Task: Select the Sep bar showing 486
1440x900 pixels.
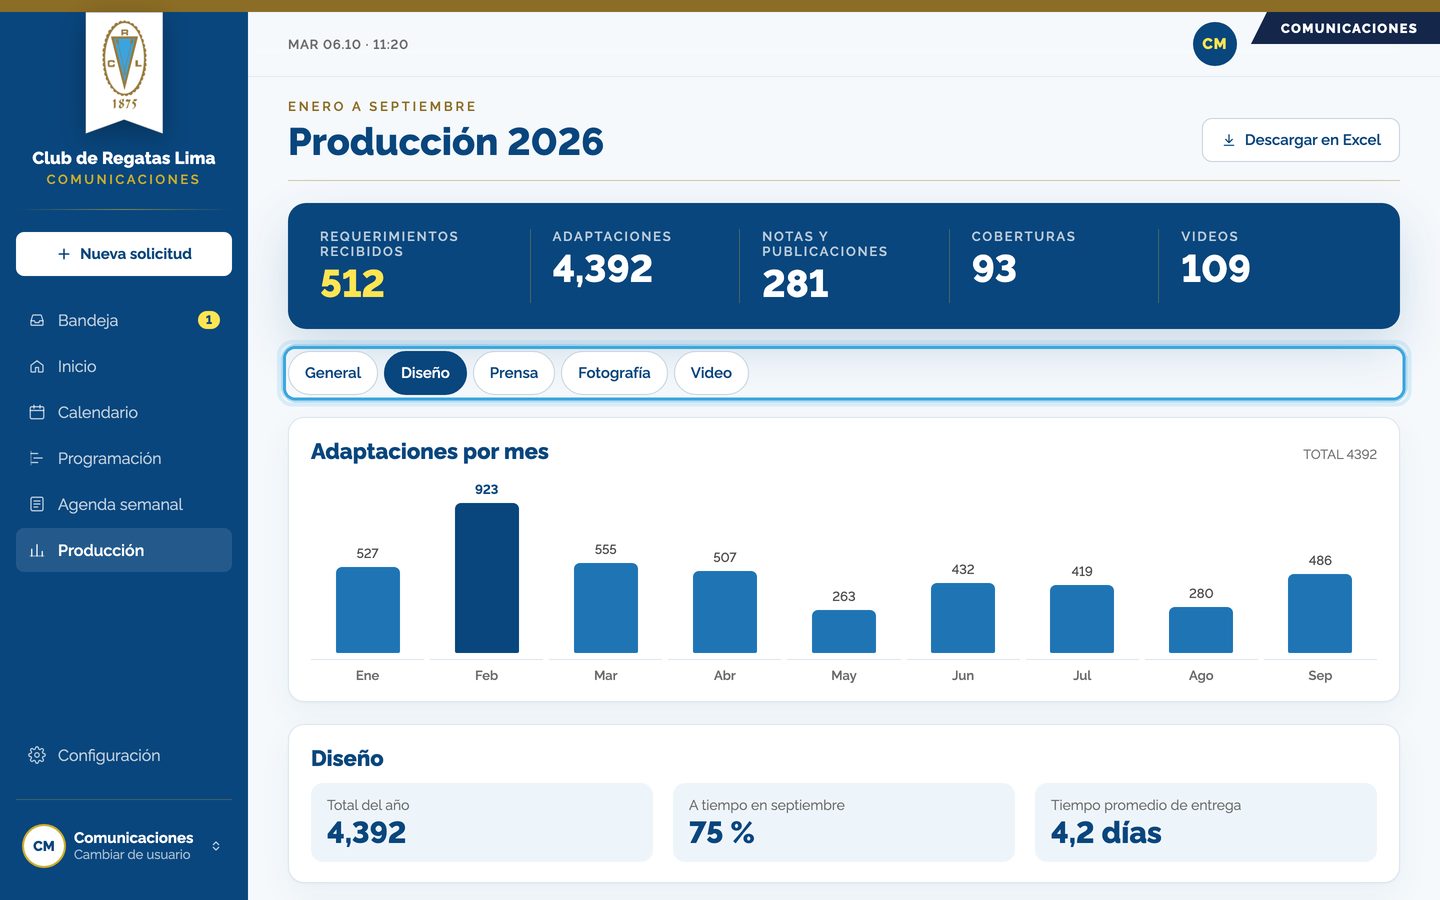Action: click(1320, 613)
